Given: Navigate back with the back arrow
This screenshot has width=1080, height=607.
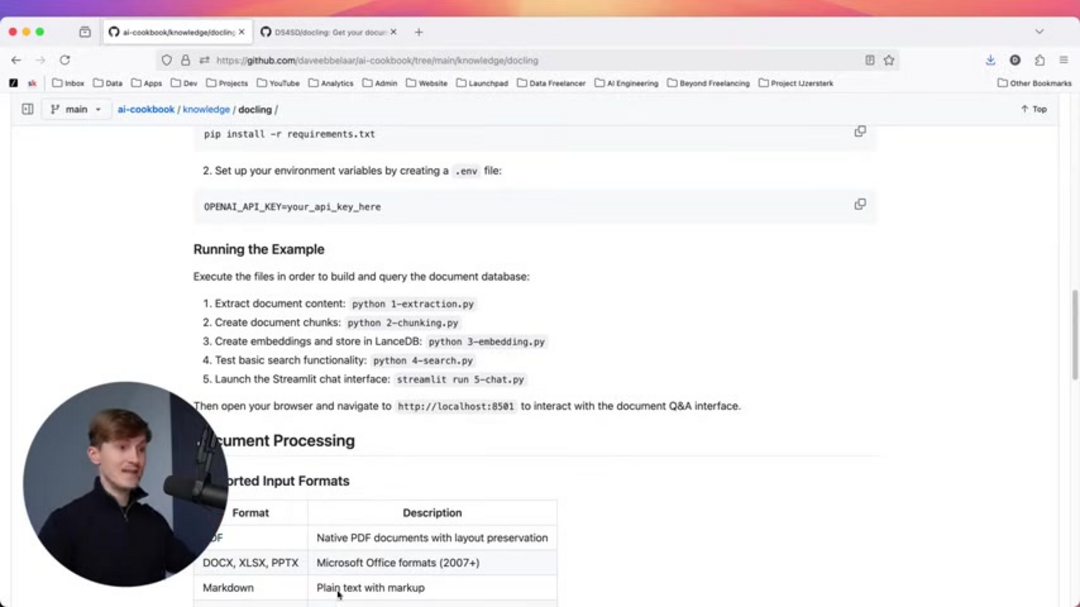Looking at the screenshot, I should pos(15,60).
